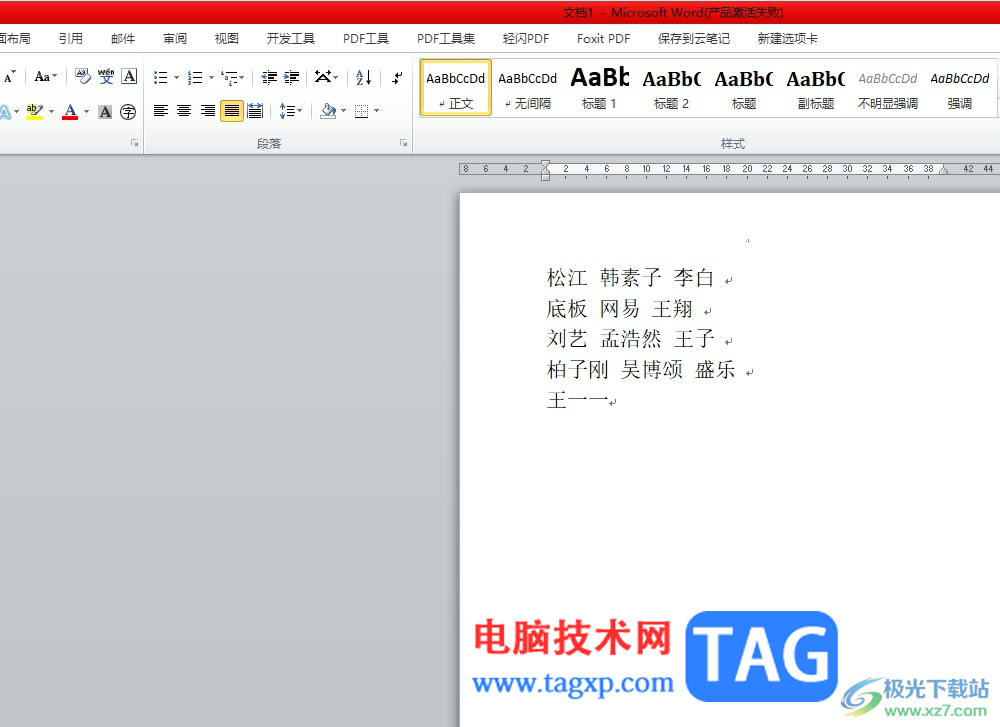1000x727 pixels.
Task: Expand highlight color dropdown arrow
Action: 51,112
